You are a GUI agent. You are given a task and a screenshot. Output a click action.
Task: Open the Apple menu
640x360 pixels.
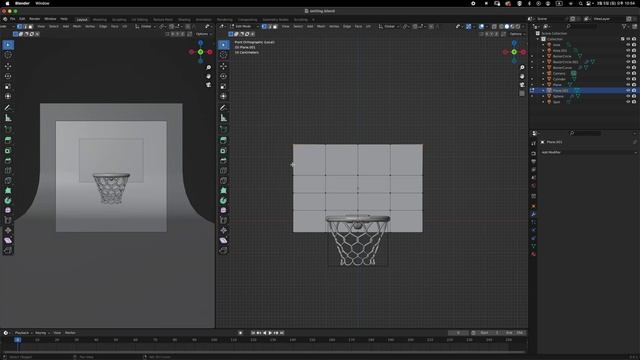coord(7,3)
